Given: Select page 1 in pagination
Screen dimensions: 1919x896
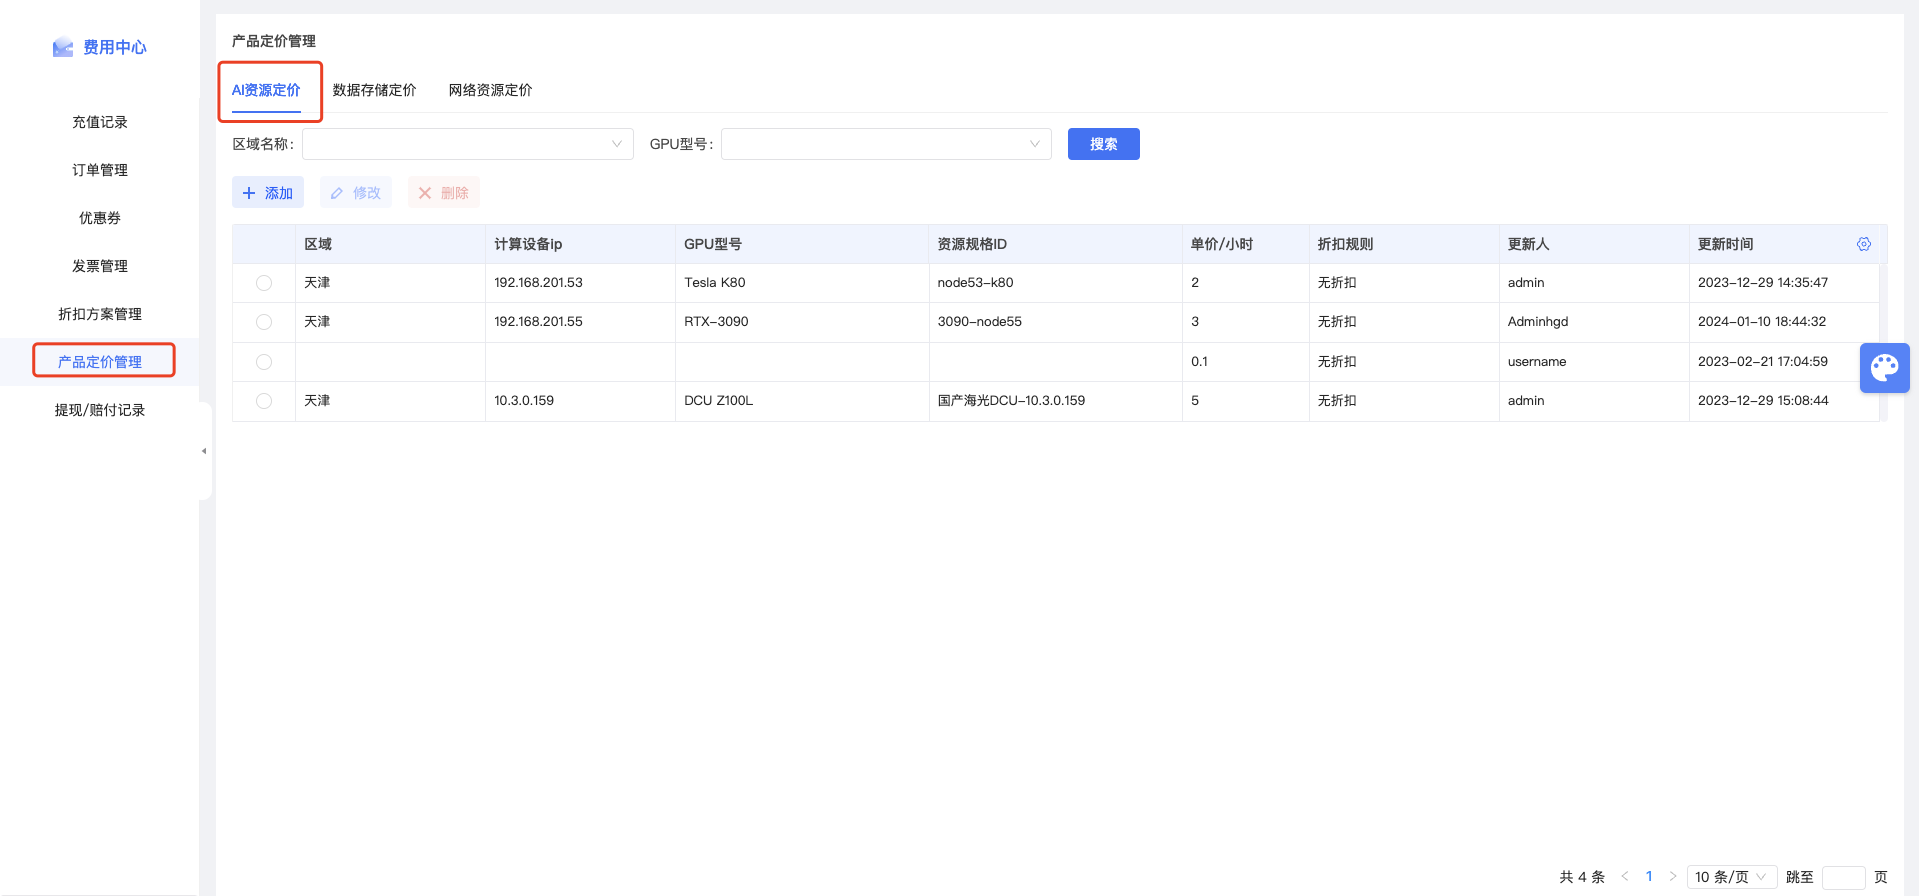Looking at the screenshot, I should coord(1649,877).
